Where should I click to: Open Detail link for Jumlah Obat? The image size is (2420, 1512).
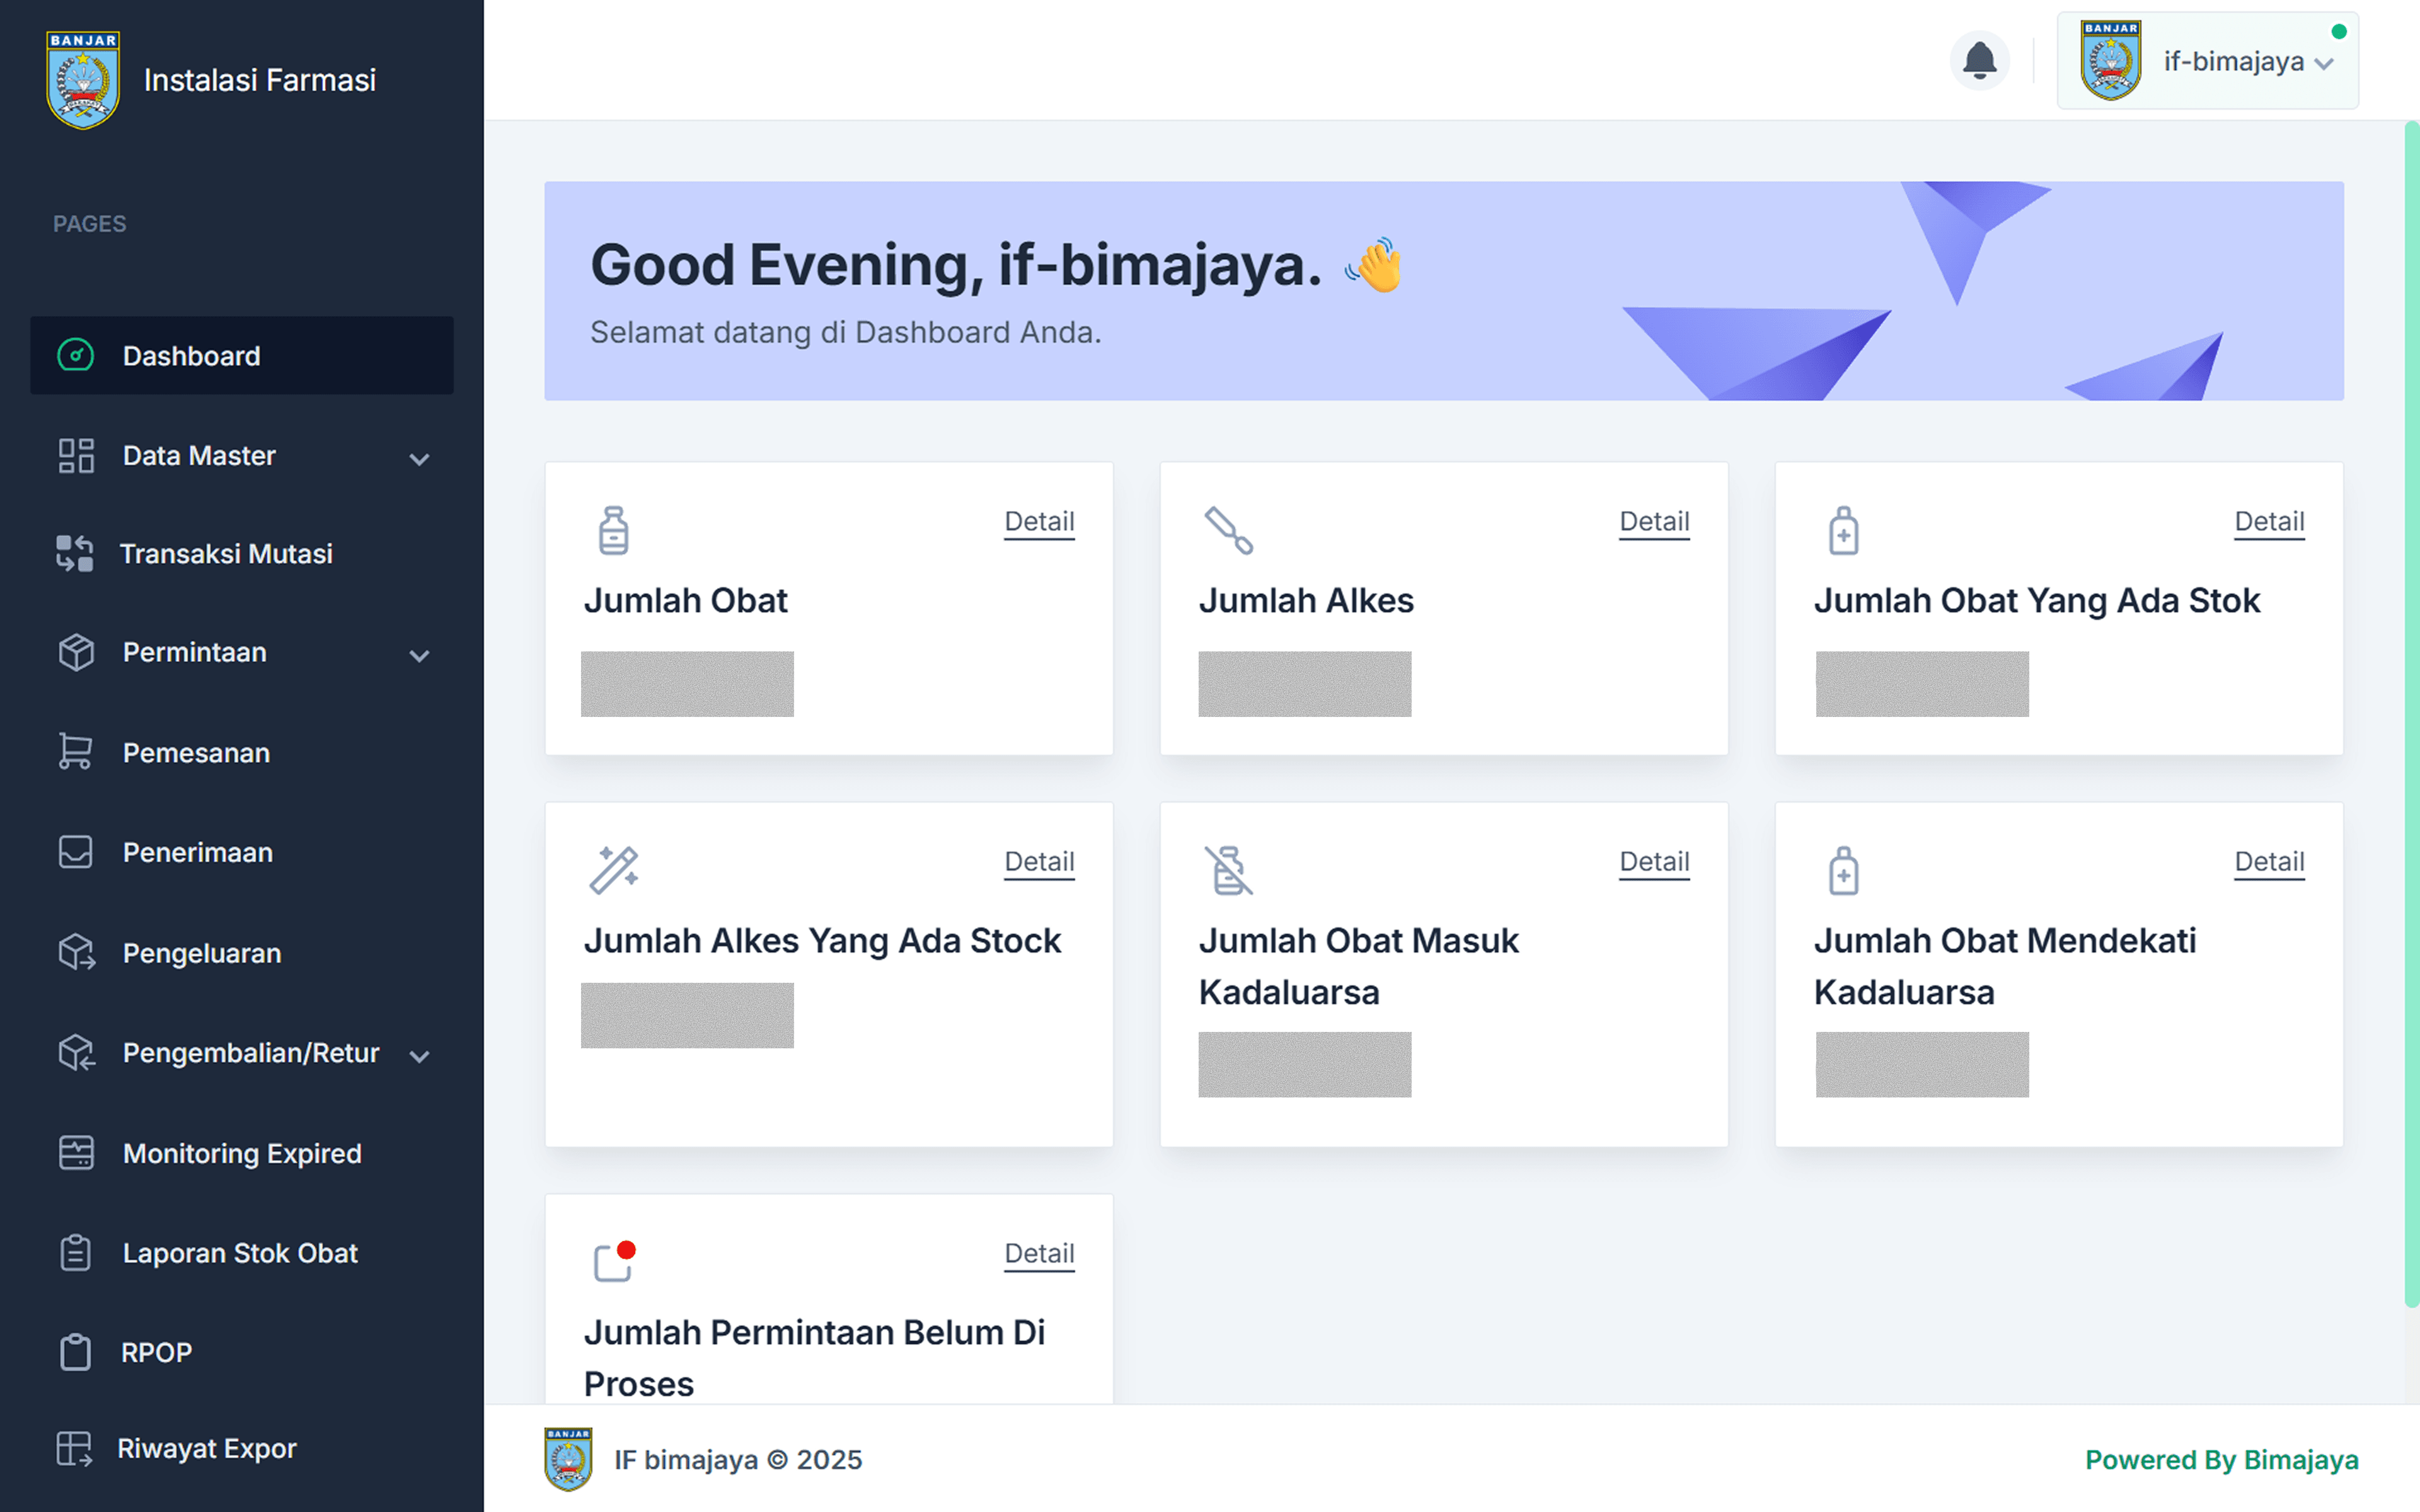pyautogui.click(x=1039, y=521)
